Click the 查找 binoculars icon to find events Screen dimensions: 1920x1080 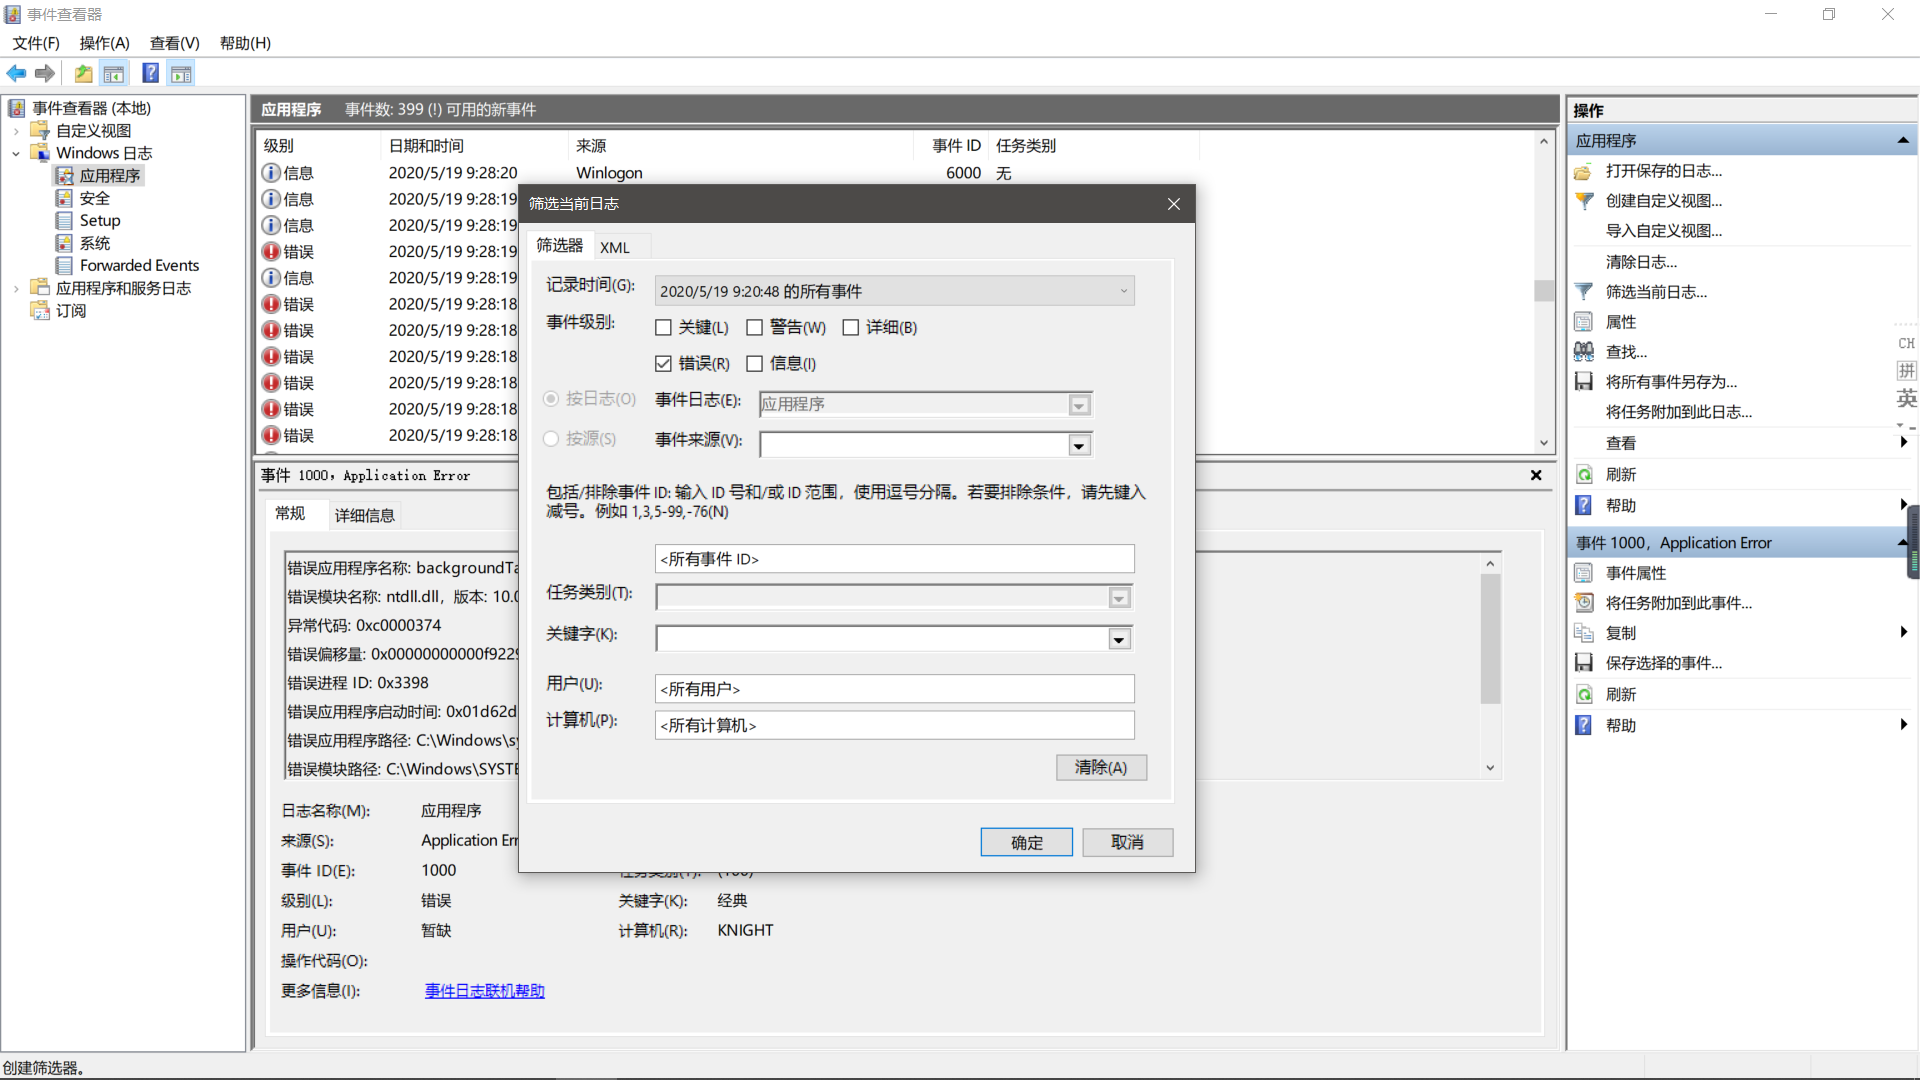click(1584, 351)
